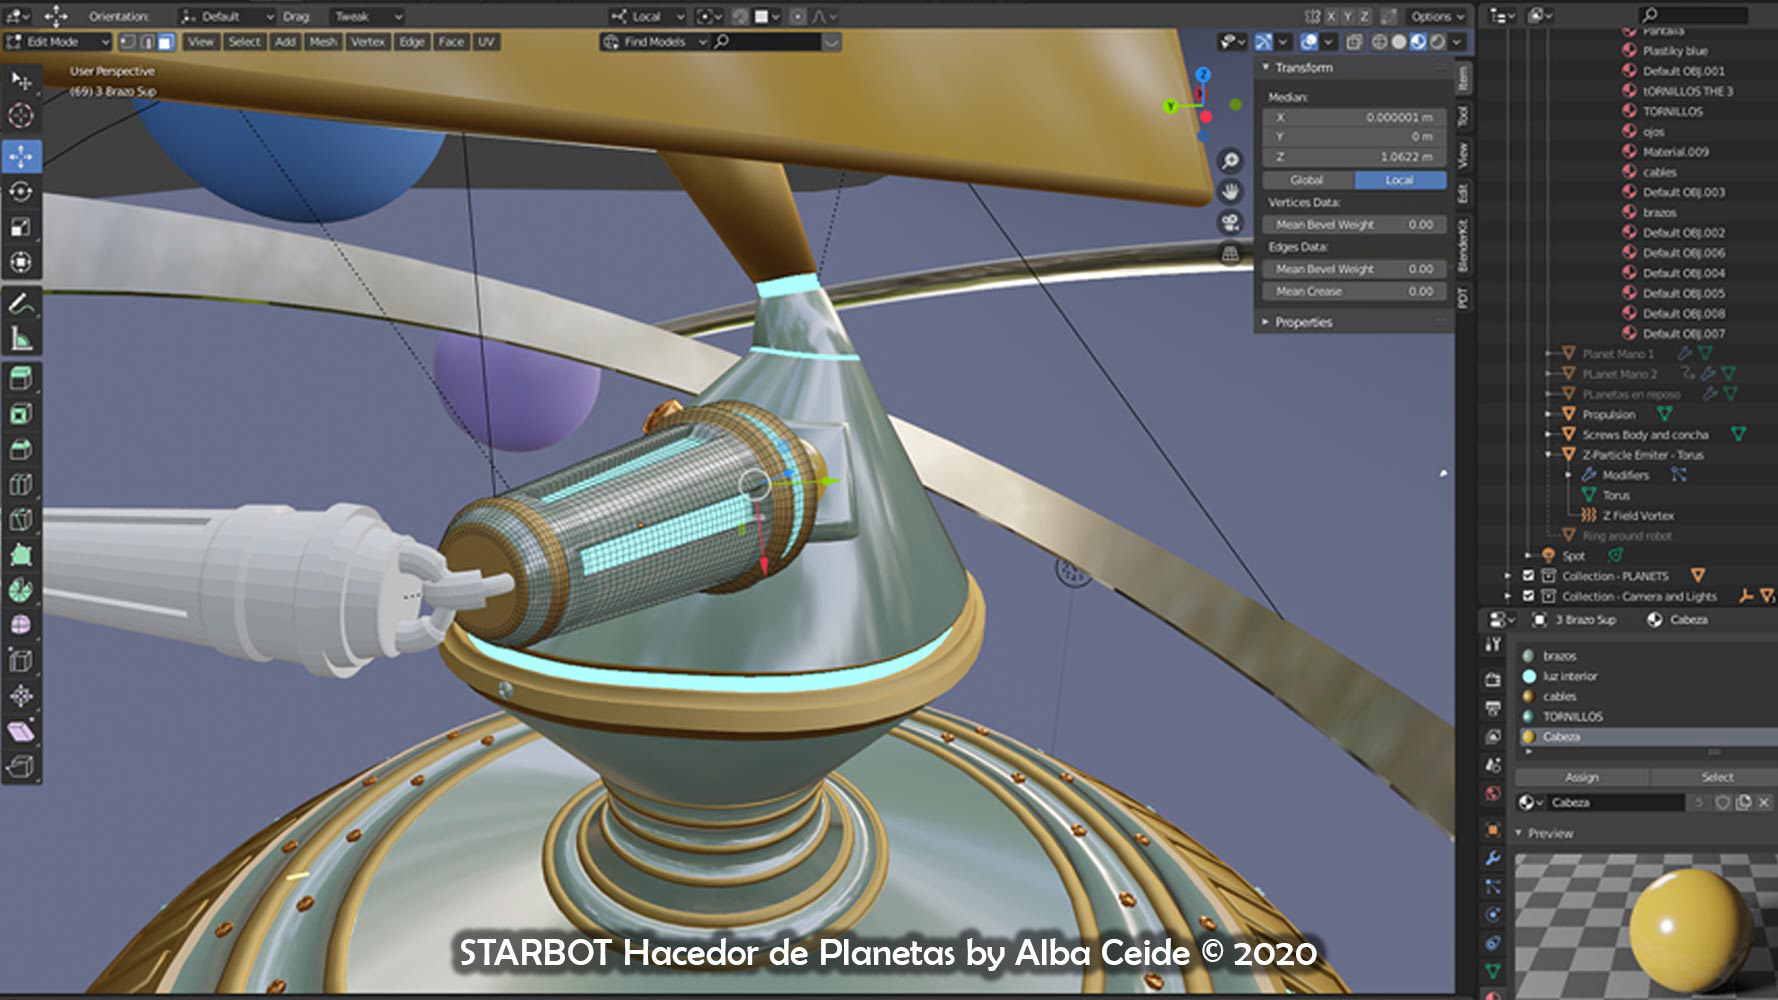Open the Vertex menu

click(368, 42)
